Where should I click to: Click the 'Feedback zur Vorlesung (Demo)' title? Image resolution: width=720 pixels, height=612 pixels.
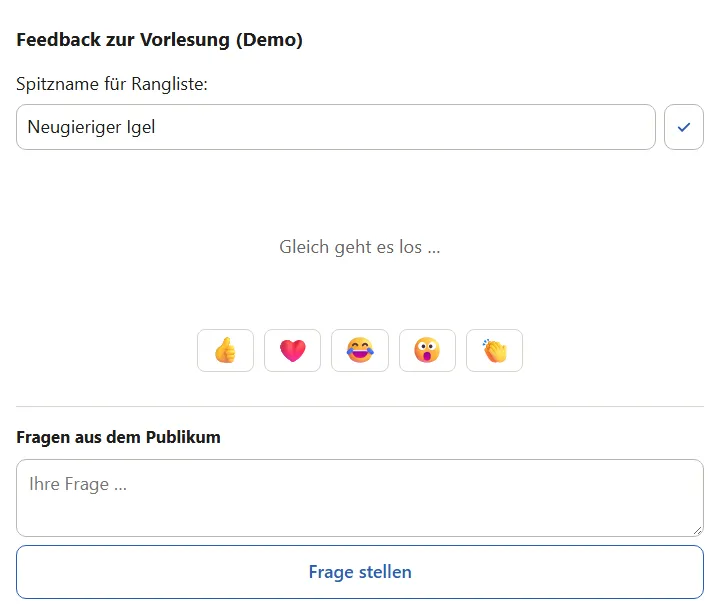pyautogui.click(x=159, y=40)
